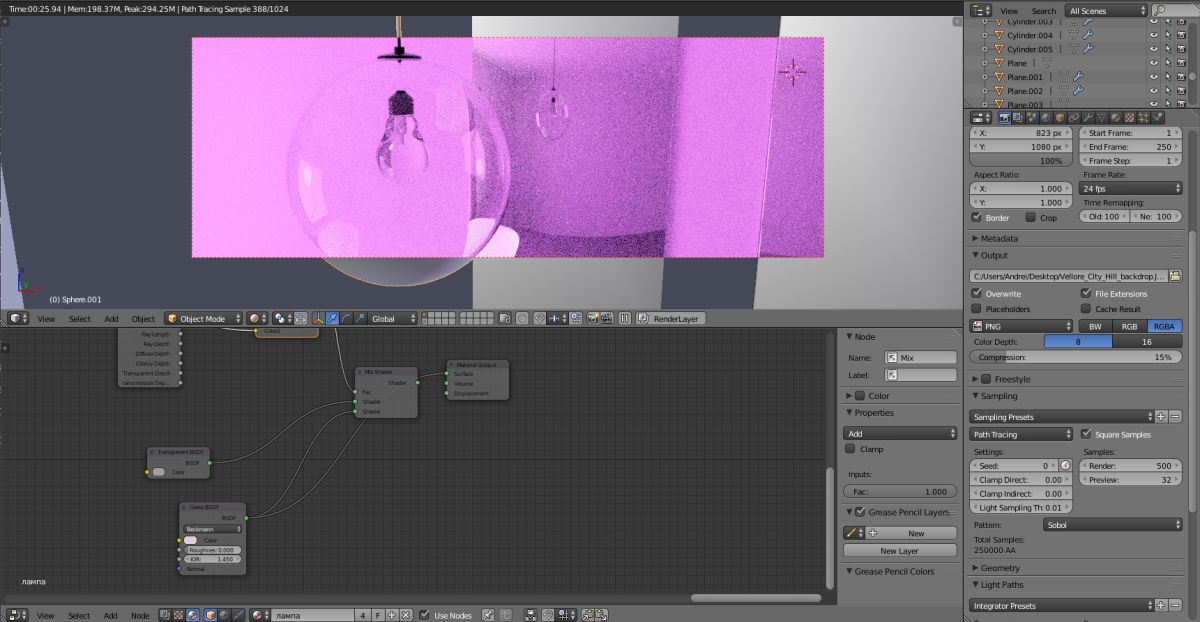Select Shader nodes tree type icon
This screenshot has width=1200, height=622.
(x=192, y=615)
